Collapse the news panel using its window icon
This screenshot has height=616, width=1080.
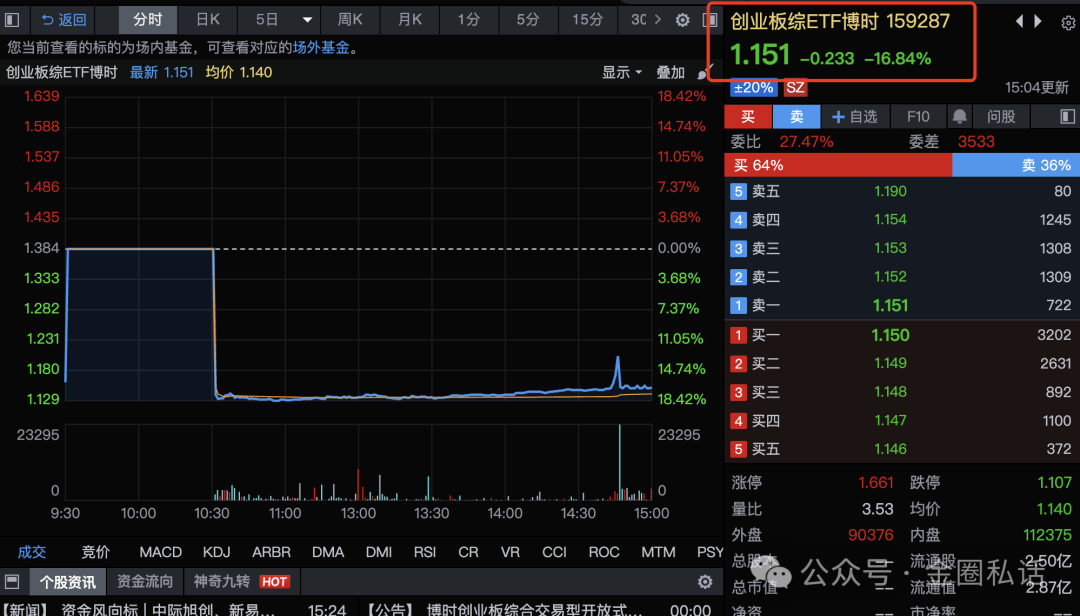[13, 582]
